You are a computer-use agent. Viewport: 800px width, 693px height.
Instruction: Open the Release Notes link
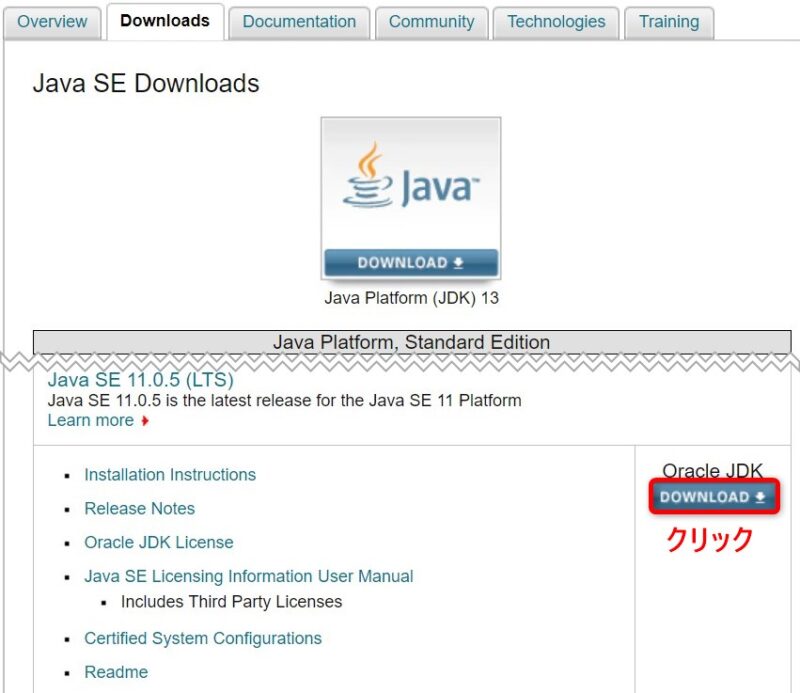coord(139,508)
